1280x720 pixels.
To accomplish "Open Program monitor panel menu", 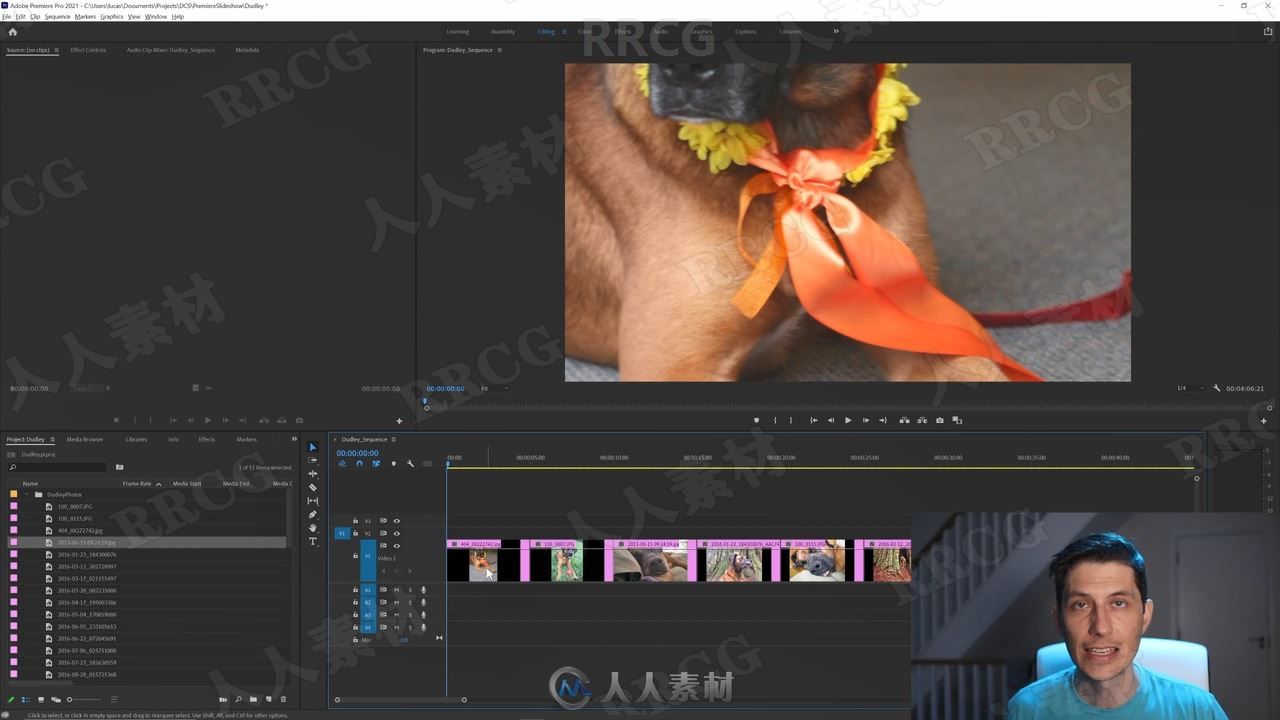I will click(500, 50).
